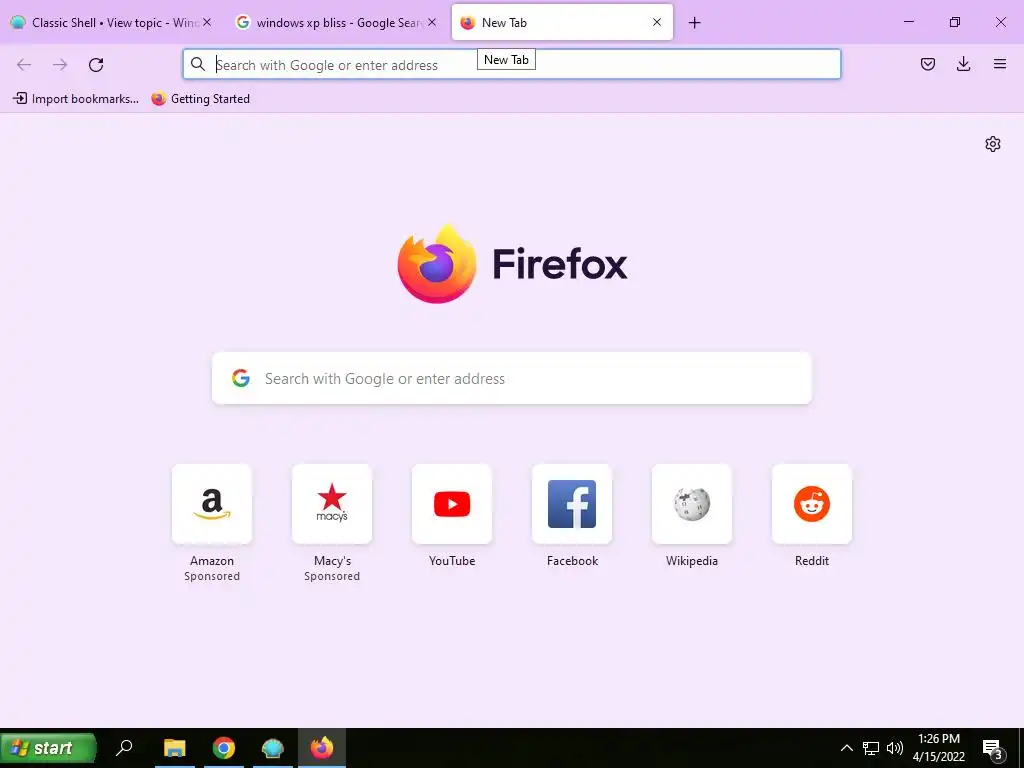The width and height of the screenshot is (1024, 768).
Task: Open network status tray icon
Action: pyautogui.click(x=871, y=748)
